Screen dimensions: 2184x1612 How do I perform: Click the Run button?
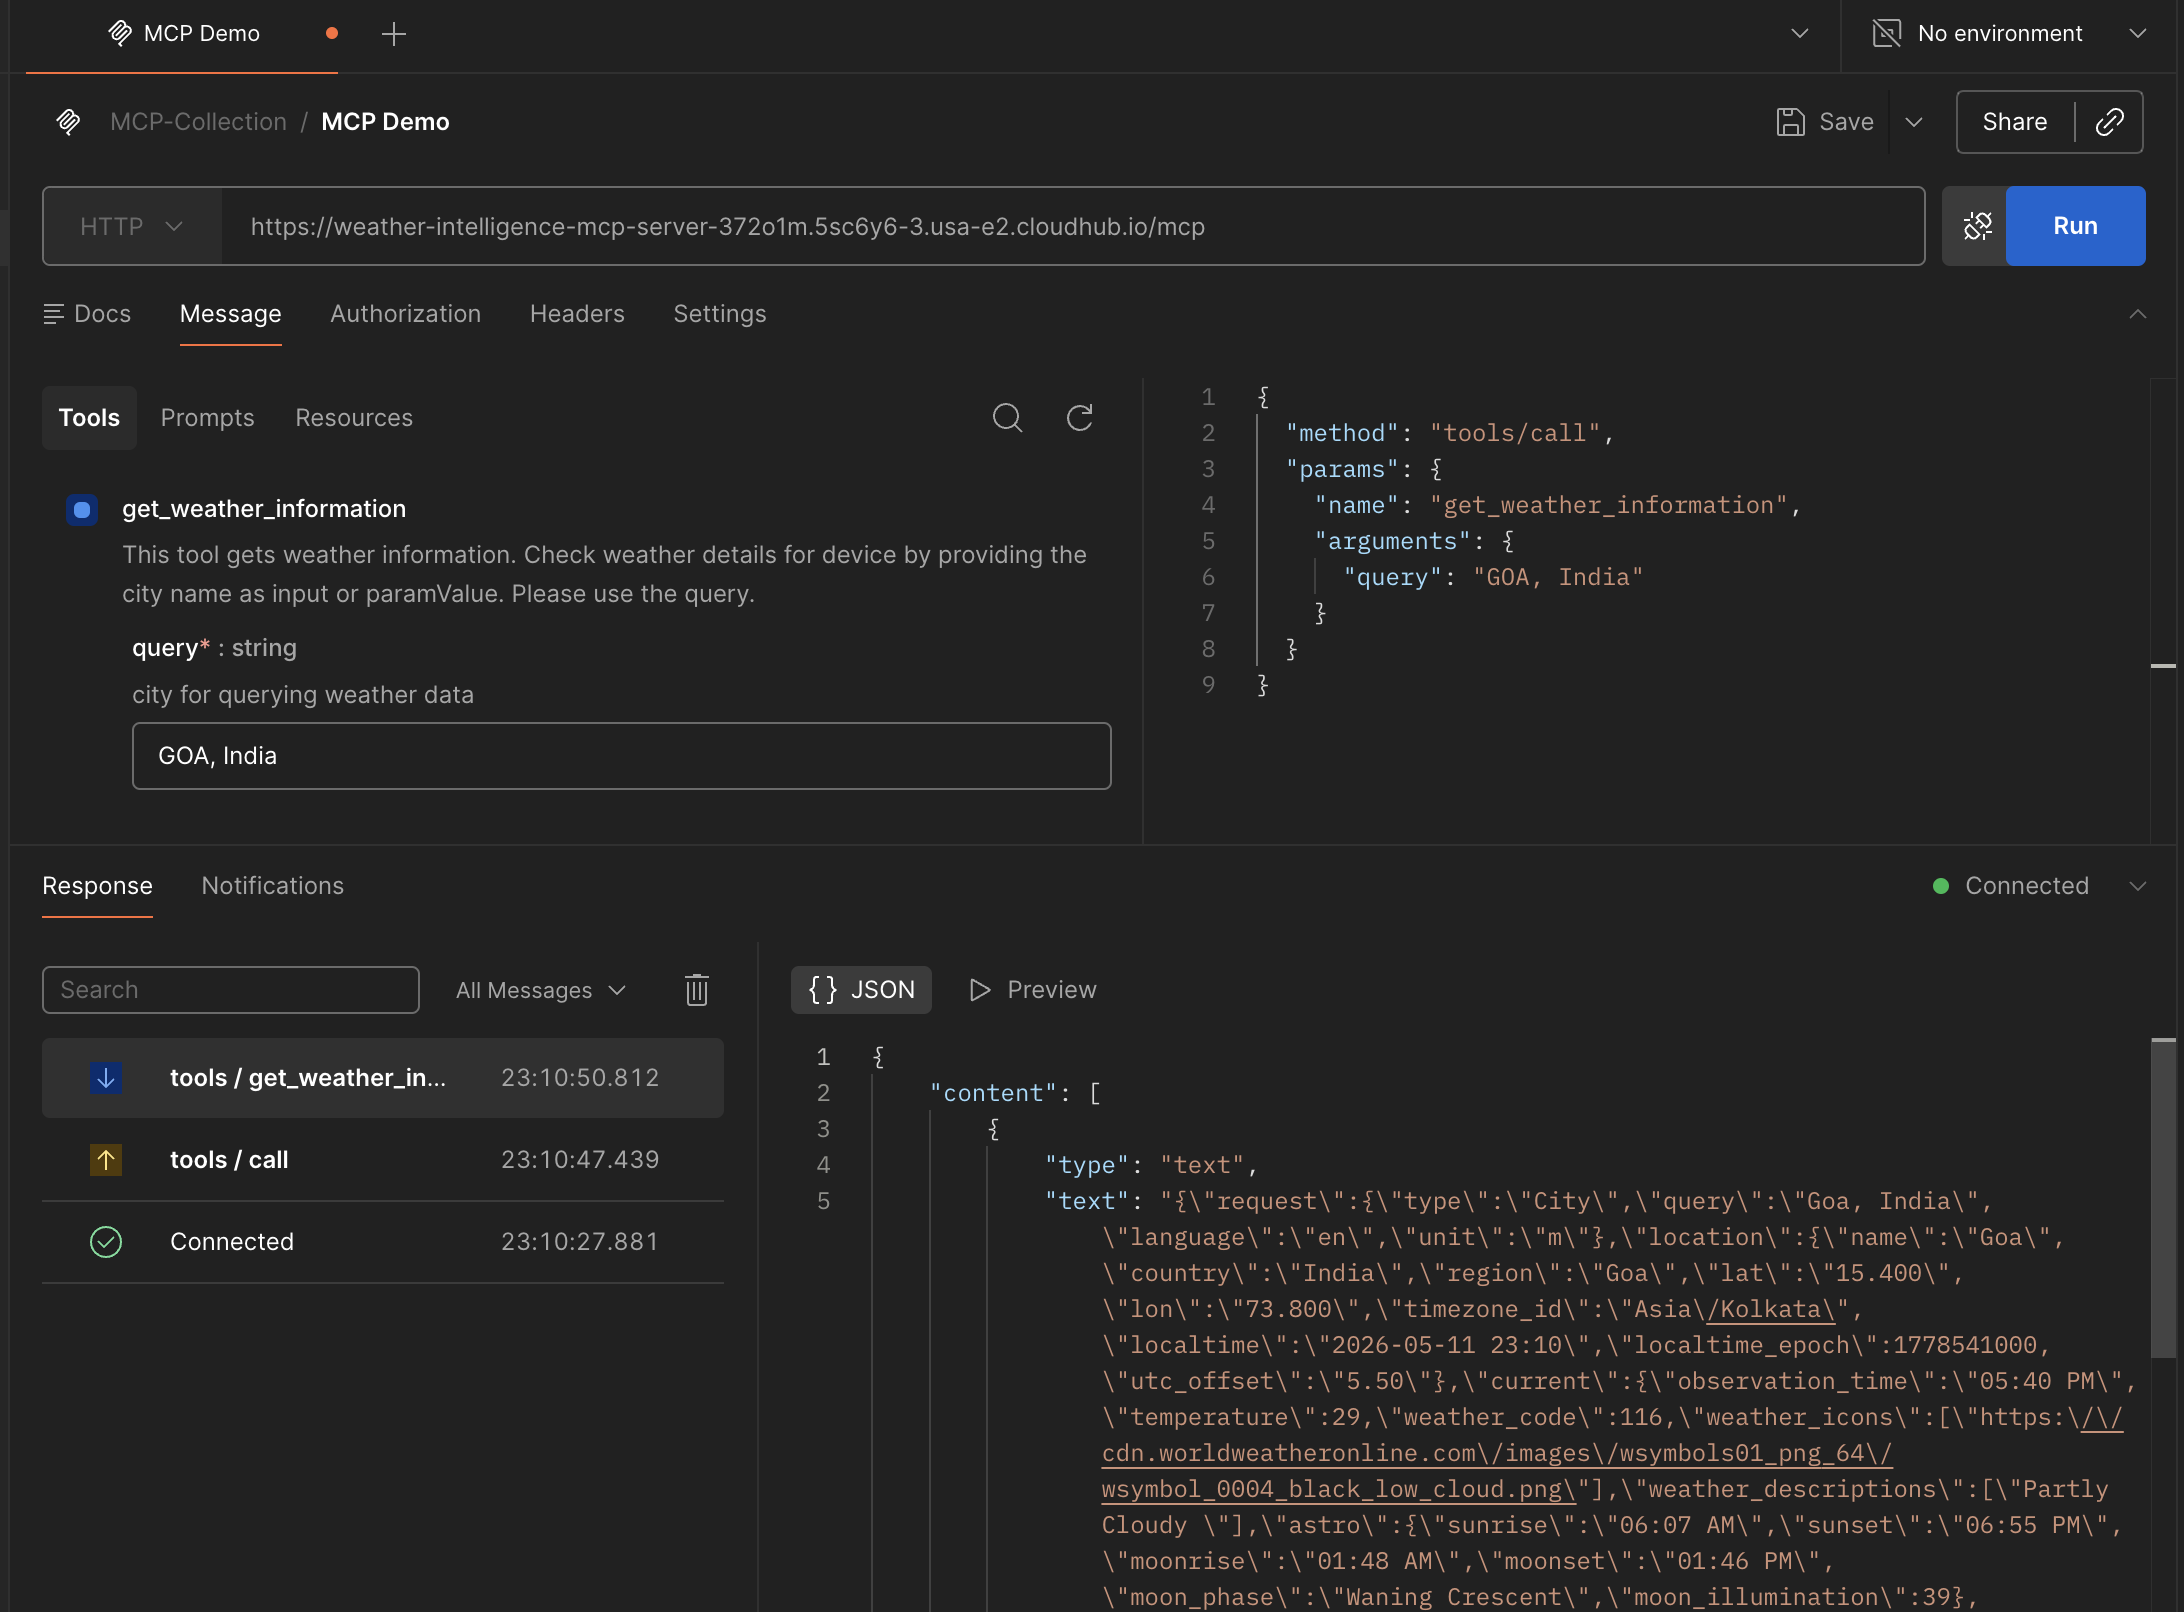2076,226
